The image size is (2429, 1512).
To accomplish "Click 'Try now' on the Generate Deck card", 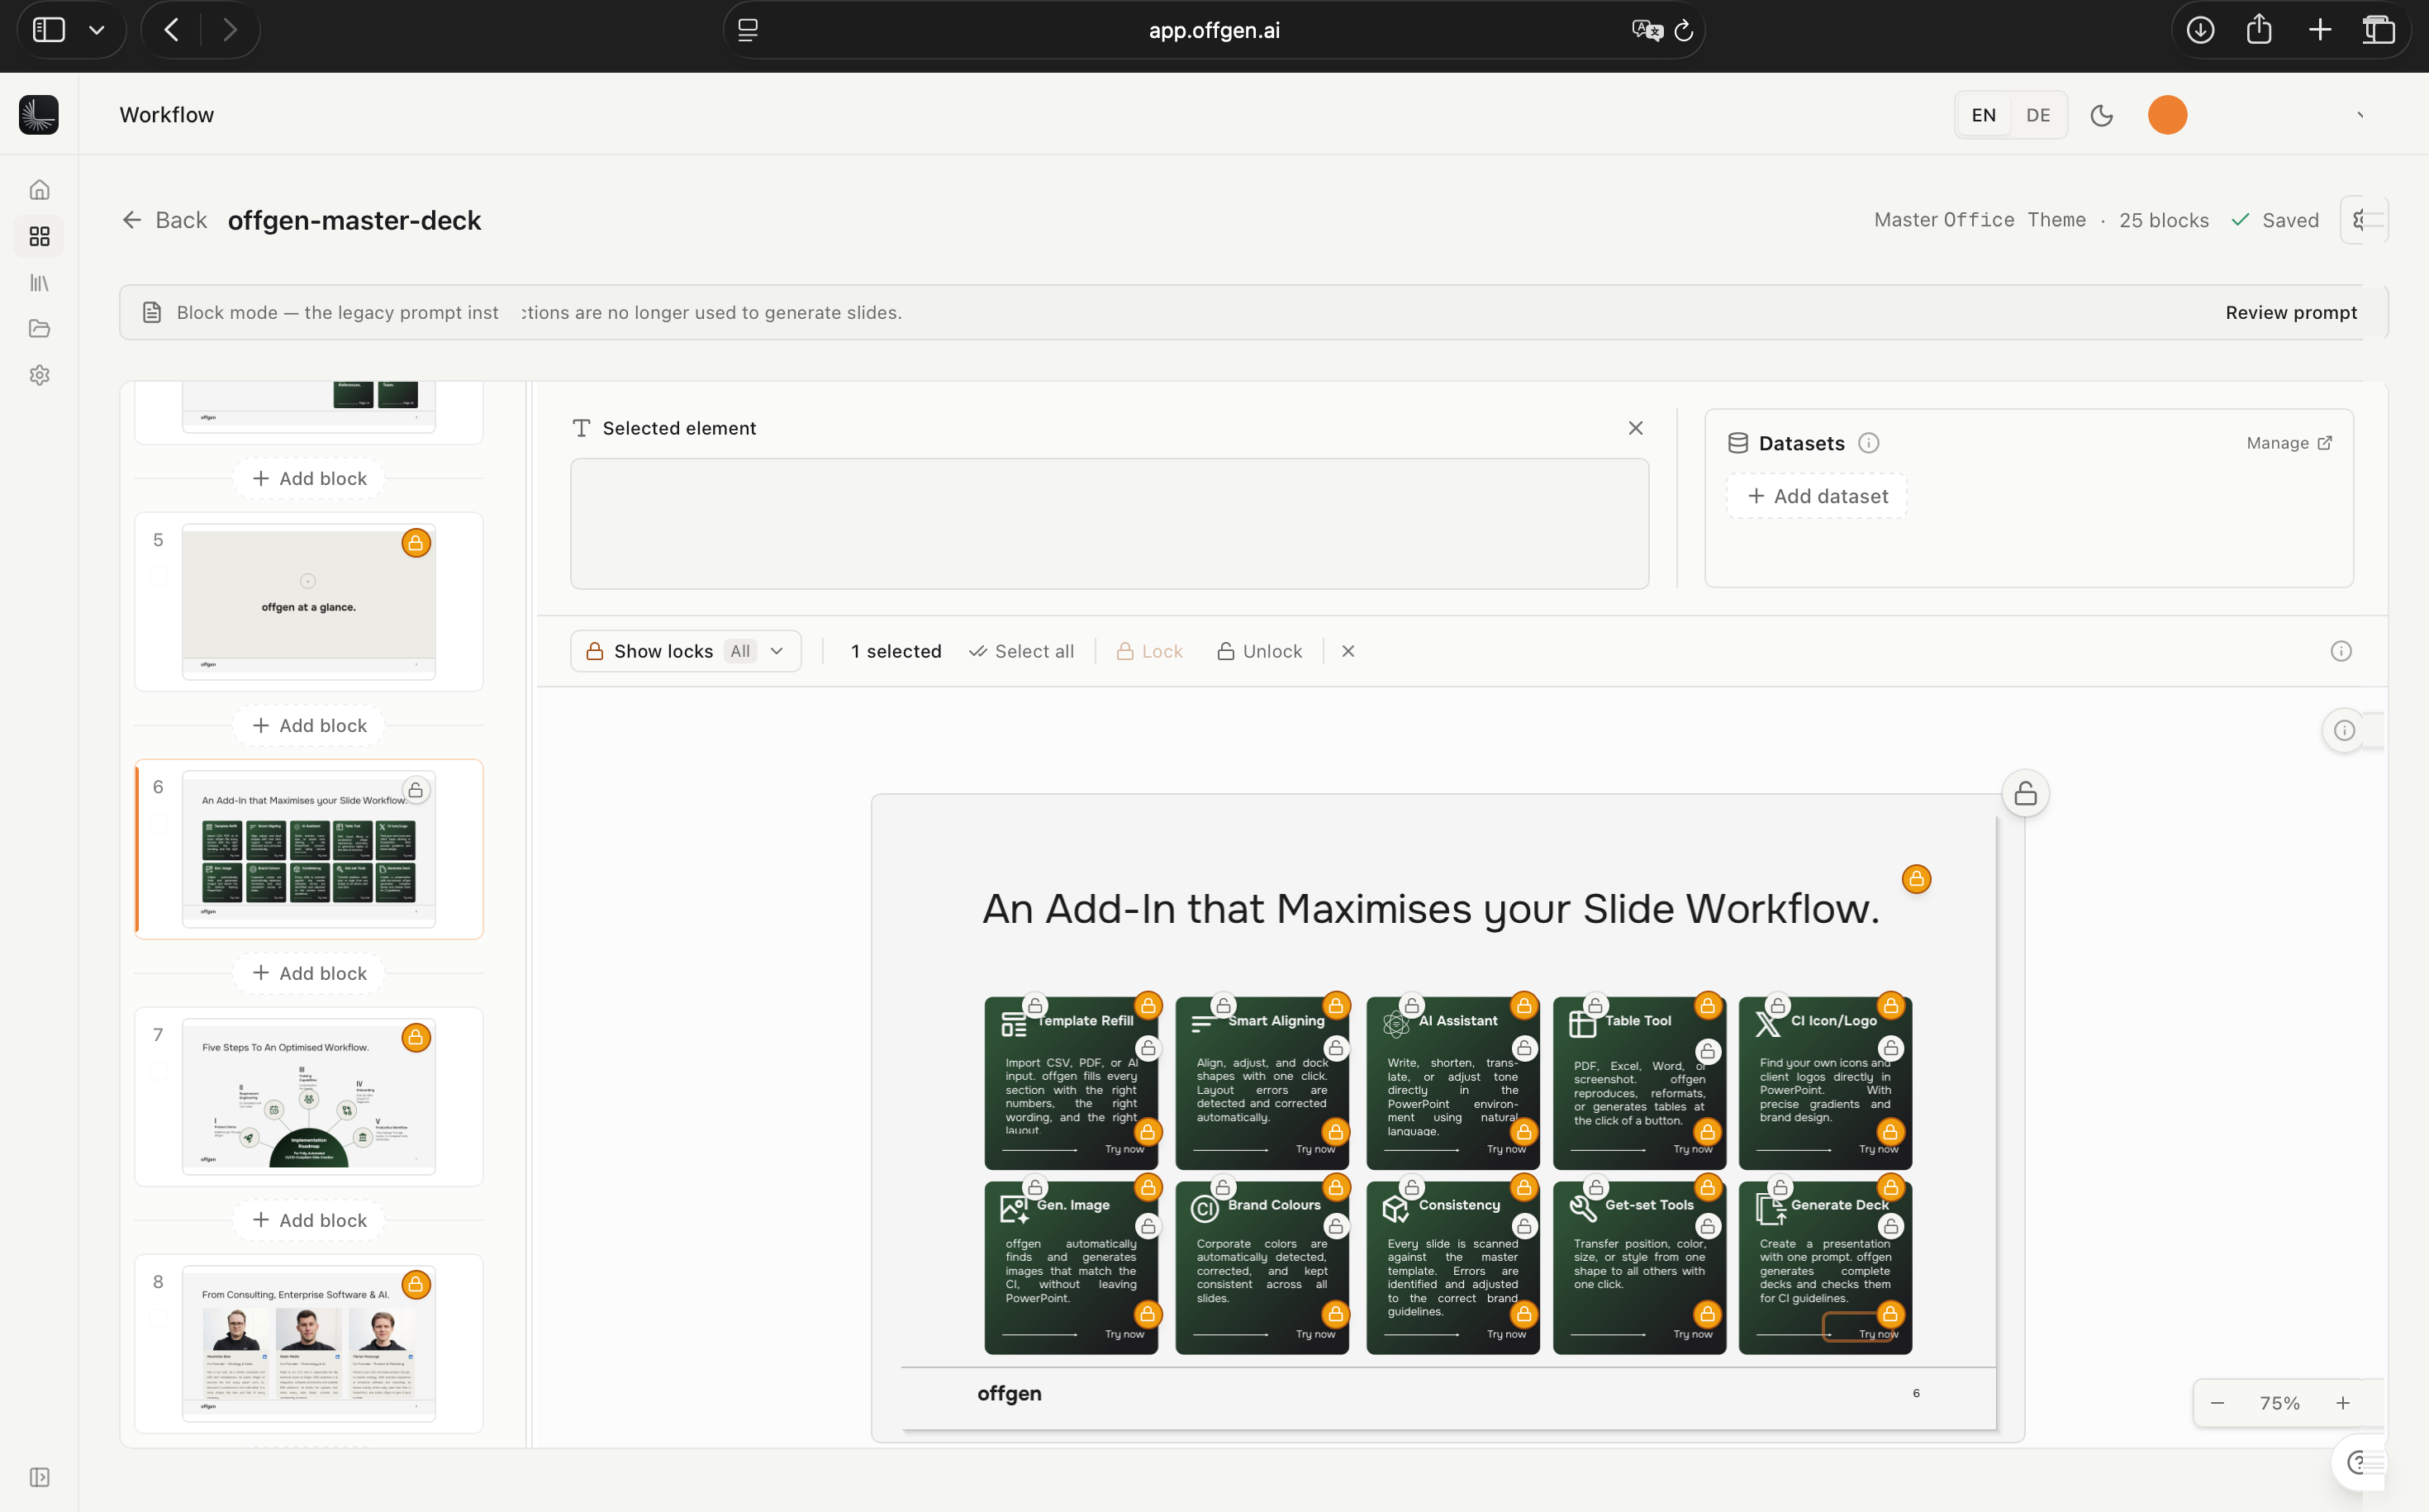I will click(x=1878, y=1334).
